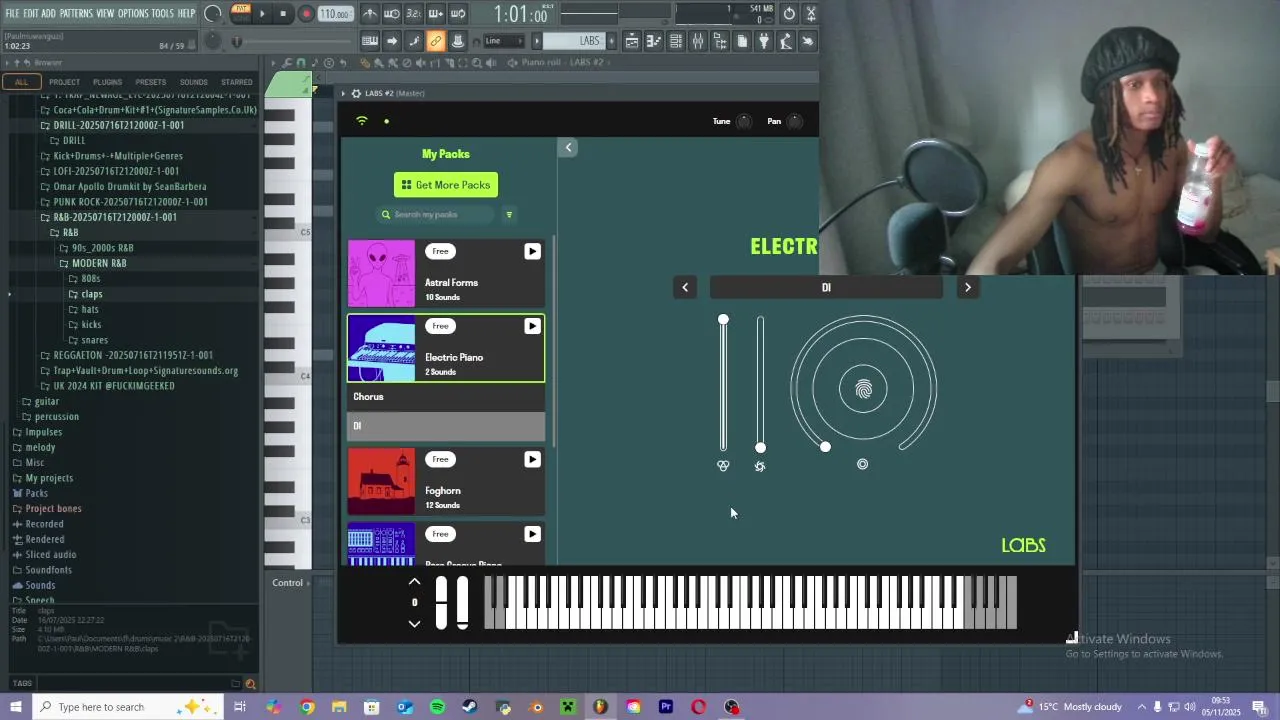Viewport: 1280px width, 720px height.
Task: Click the fingerprint center of LABS dial
Action: tap(863, 389)
